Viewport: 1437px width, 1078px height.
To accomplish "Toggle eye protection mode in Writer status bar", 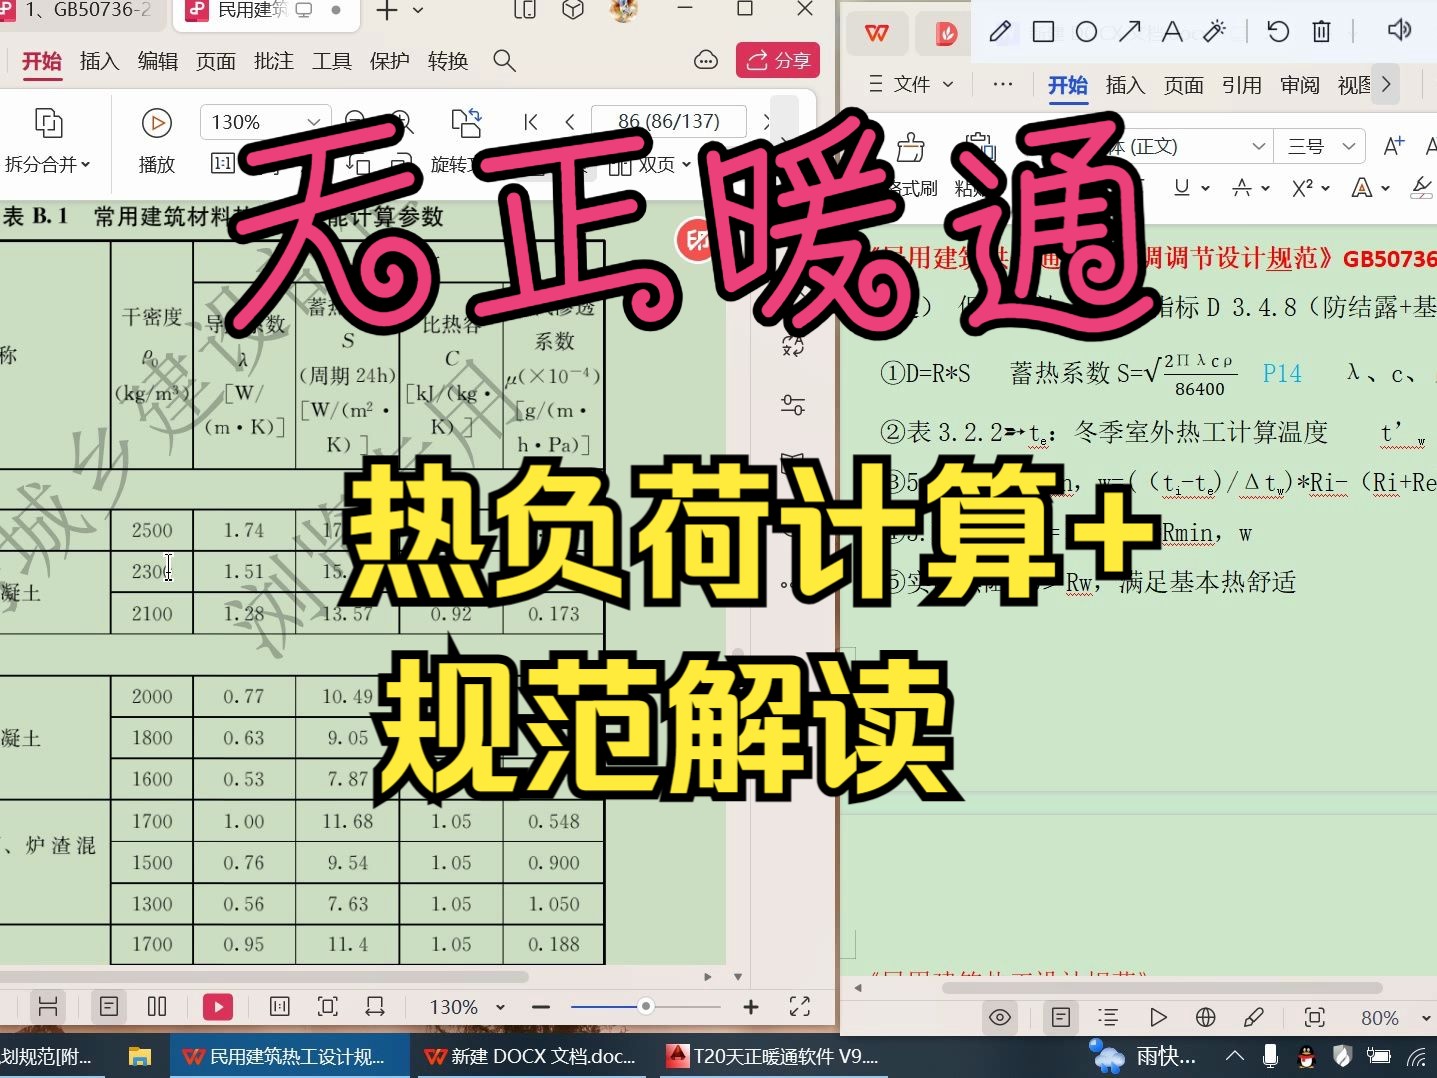I will 1000,1018.
